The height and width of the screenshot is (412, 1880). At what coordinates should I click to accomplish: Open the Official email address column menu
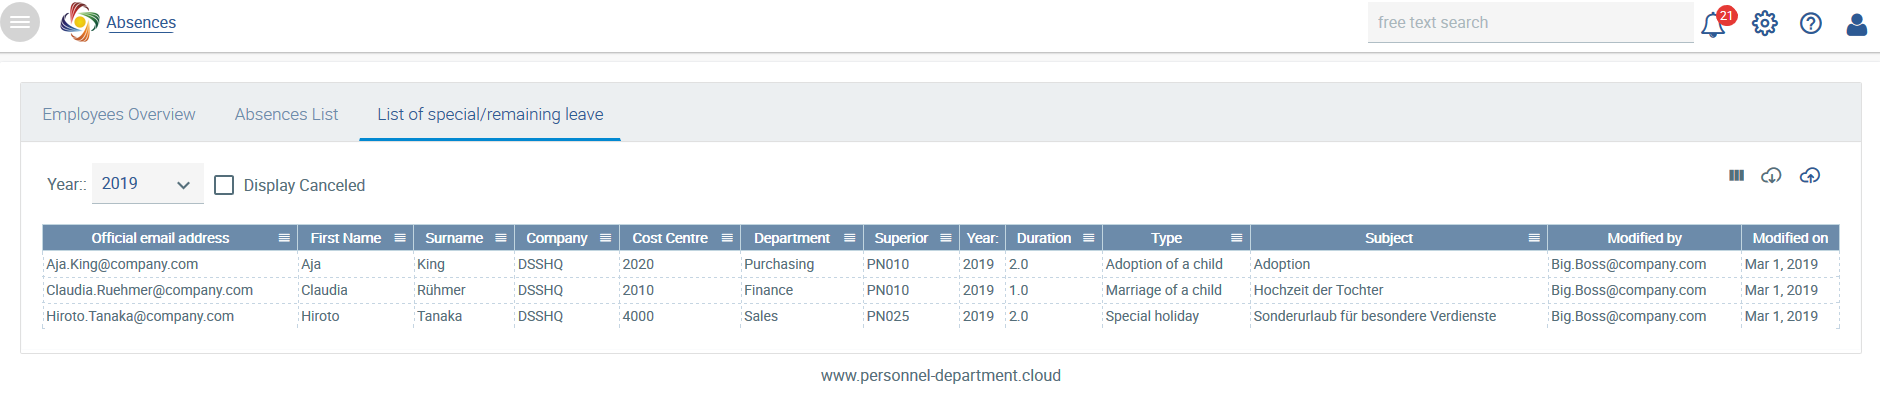(284, 238)
